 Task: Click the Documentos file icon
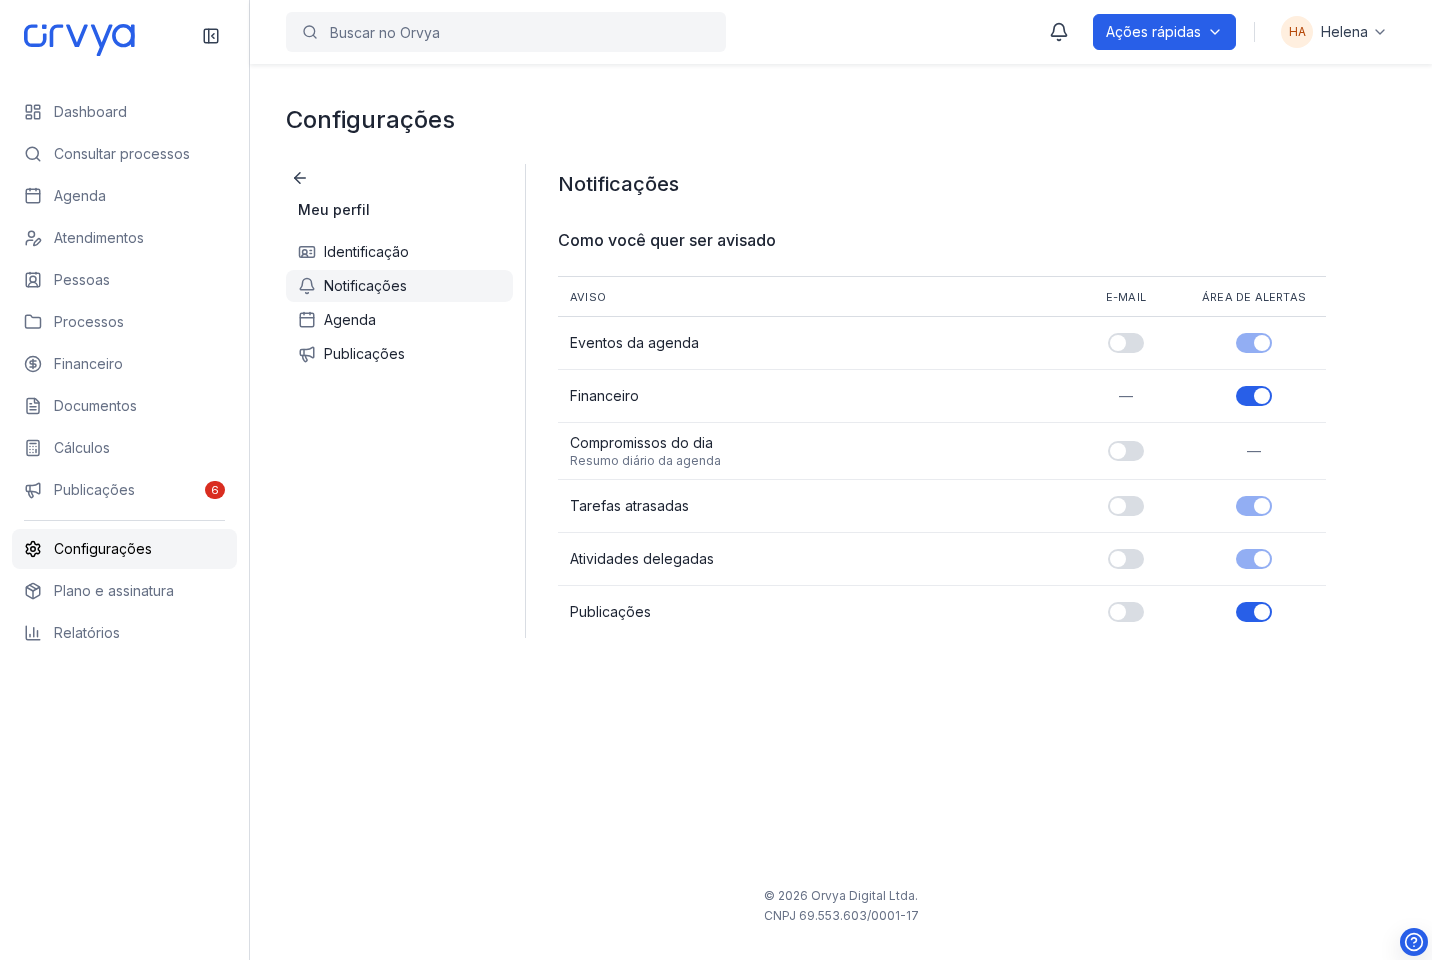(33, 406)
